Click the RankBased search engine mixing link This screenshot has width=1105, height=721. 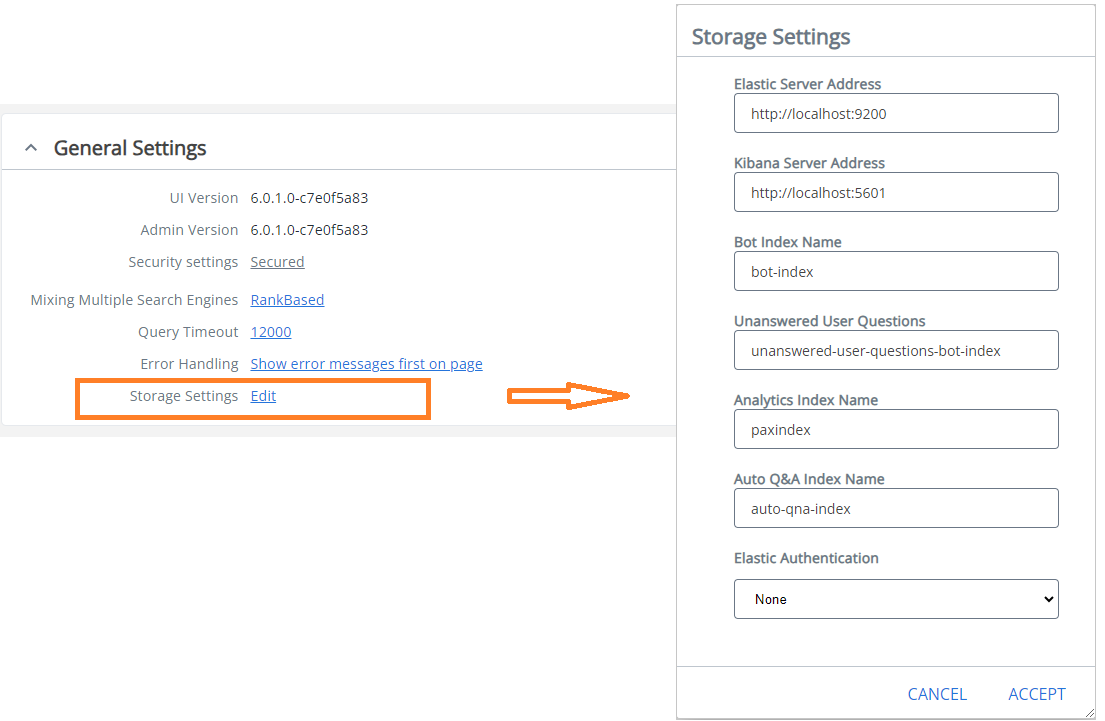point(287,300)
